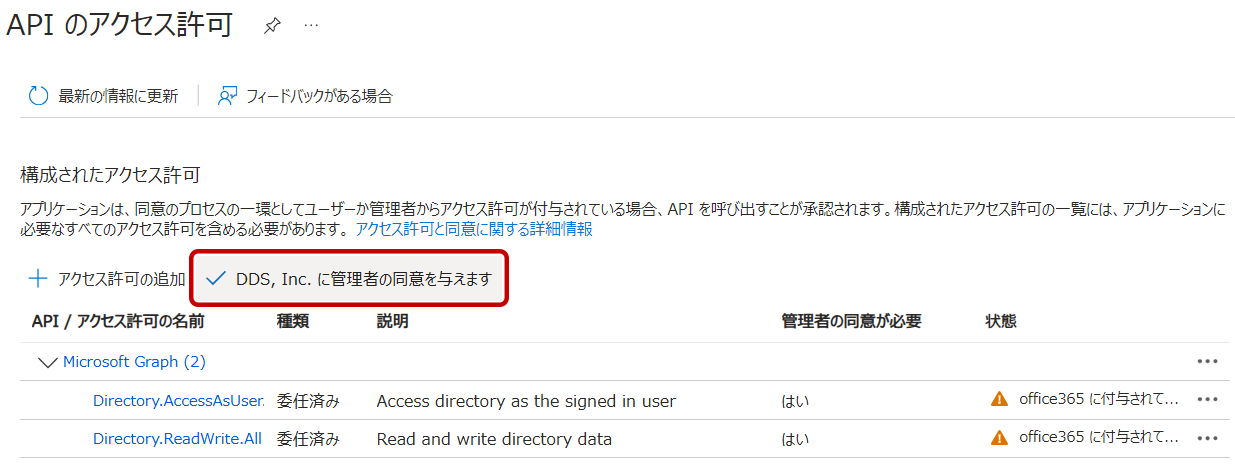Collapse the Microsoft Graph (2) group chevron
Screen dimensions: 1235x465
click(47, 362)
